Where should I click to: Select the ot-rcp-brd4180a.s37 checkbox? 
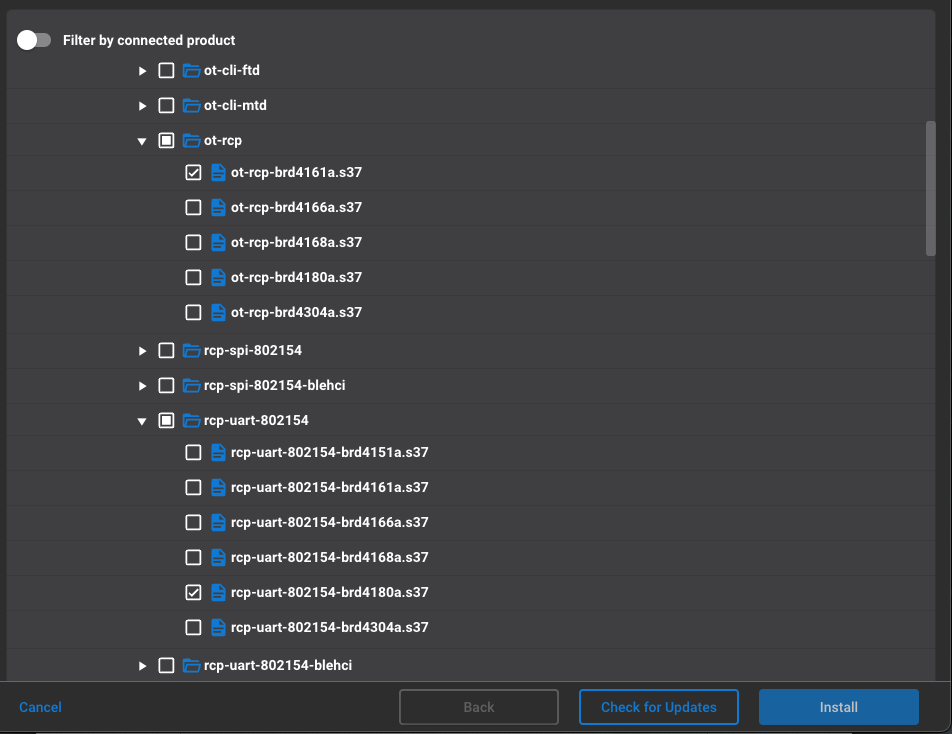pyautogui.click(x=193, y=277)
